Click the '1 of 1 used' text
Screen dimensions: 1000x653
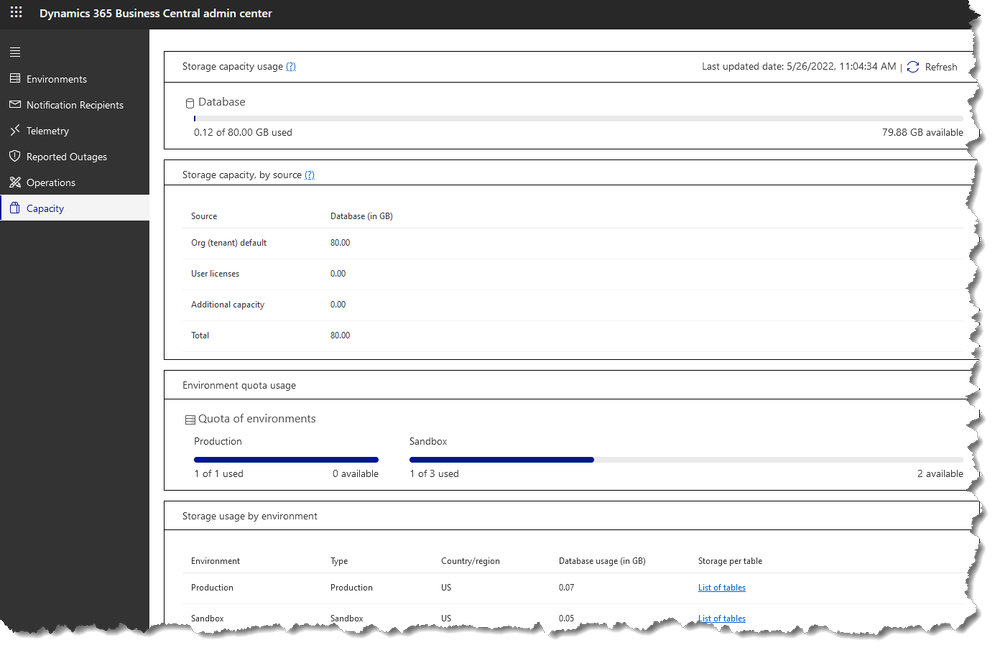click(x=219, y=474)
